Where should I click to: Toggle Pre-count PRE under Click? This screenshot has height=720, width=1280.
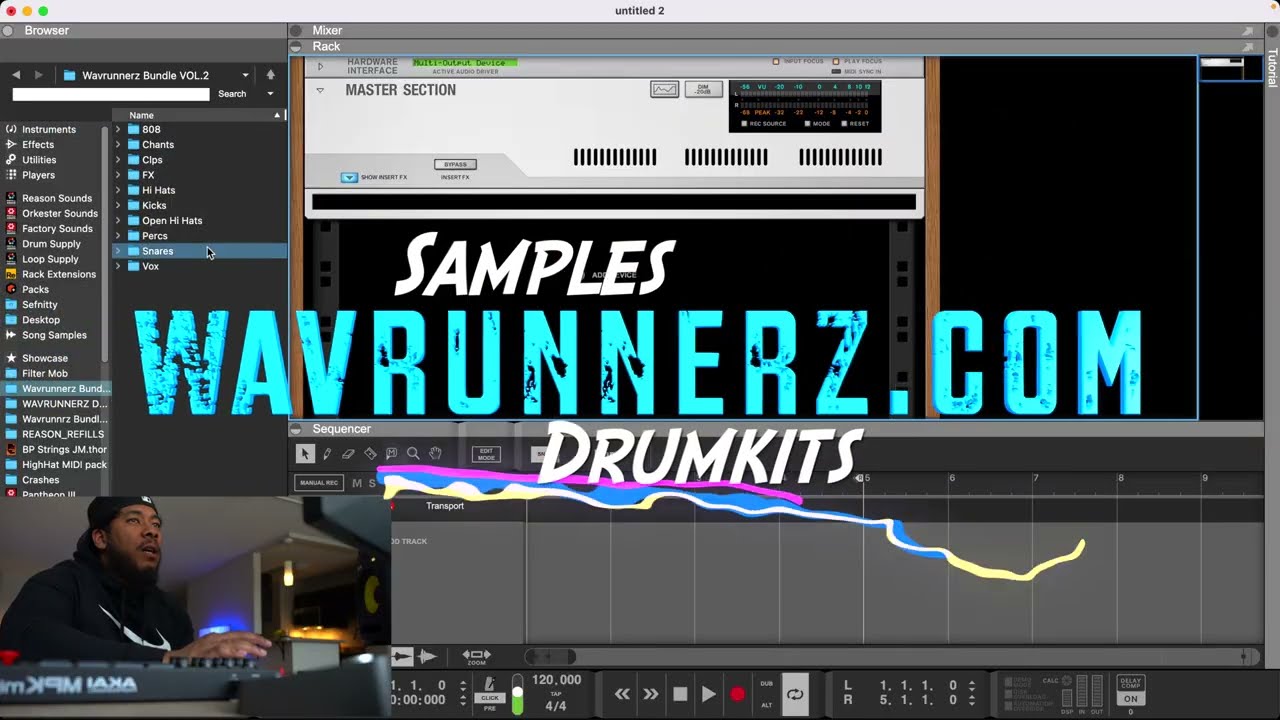(x=490, y=708)
